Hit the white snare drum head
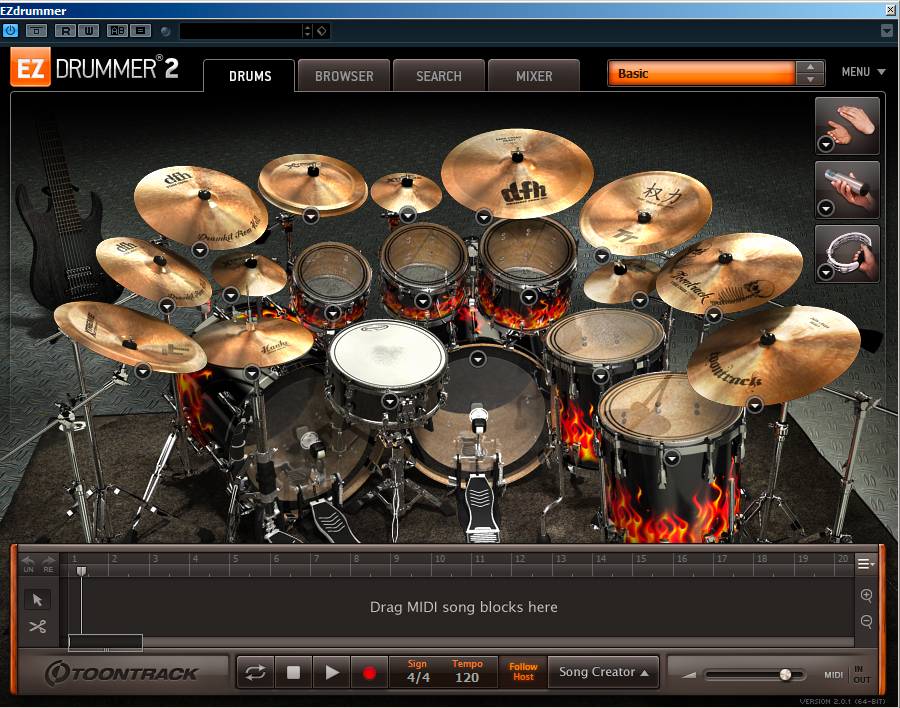The width and height of the screenshot is (900, 708). pos(388,353)
